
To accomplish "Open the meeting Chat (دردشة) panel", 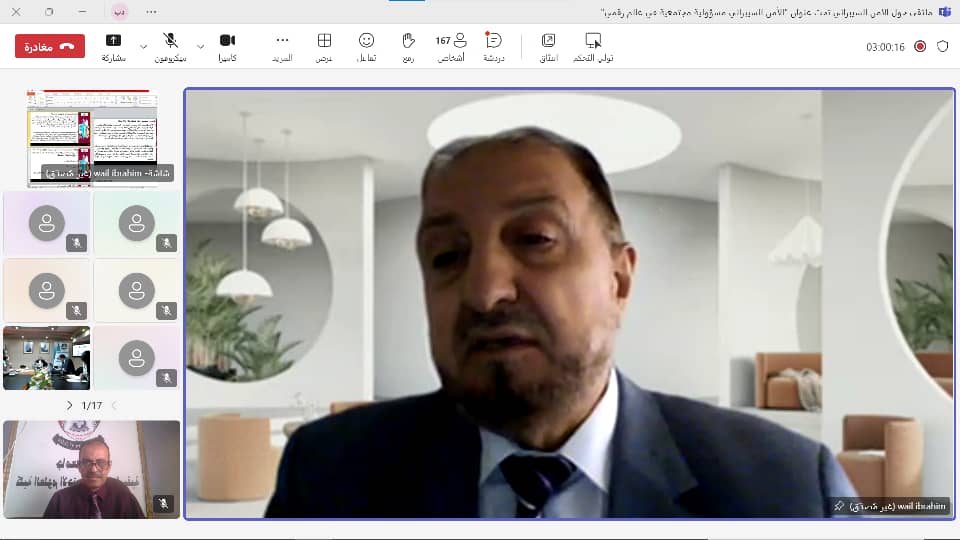I will [x=493, y=46].
